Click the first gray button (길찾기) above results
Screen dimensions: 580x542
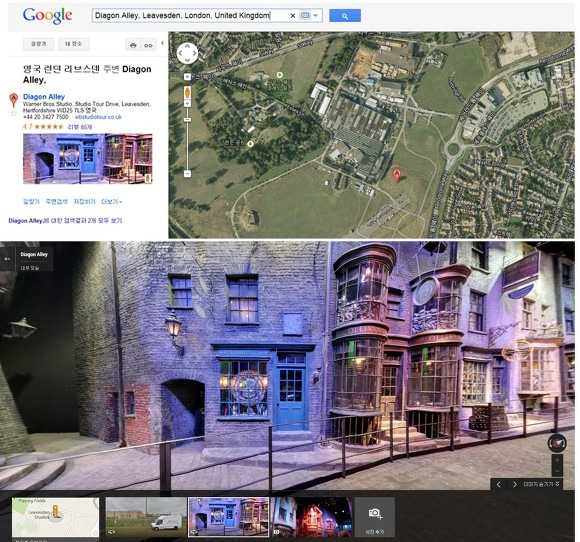pos(38,44)
